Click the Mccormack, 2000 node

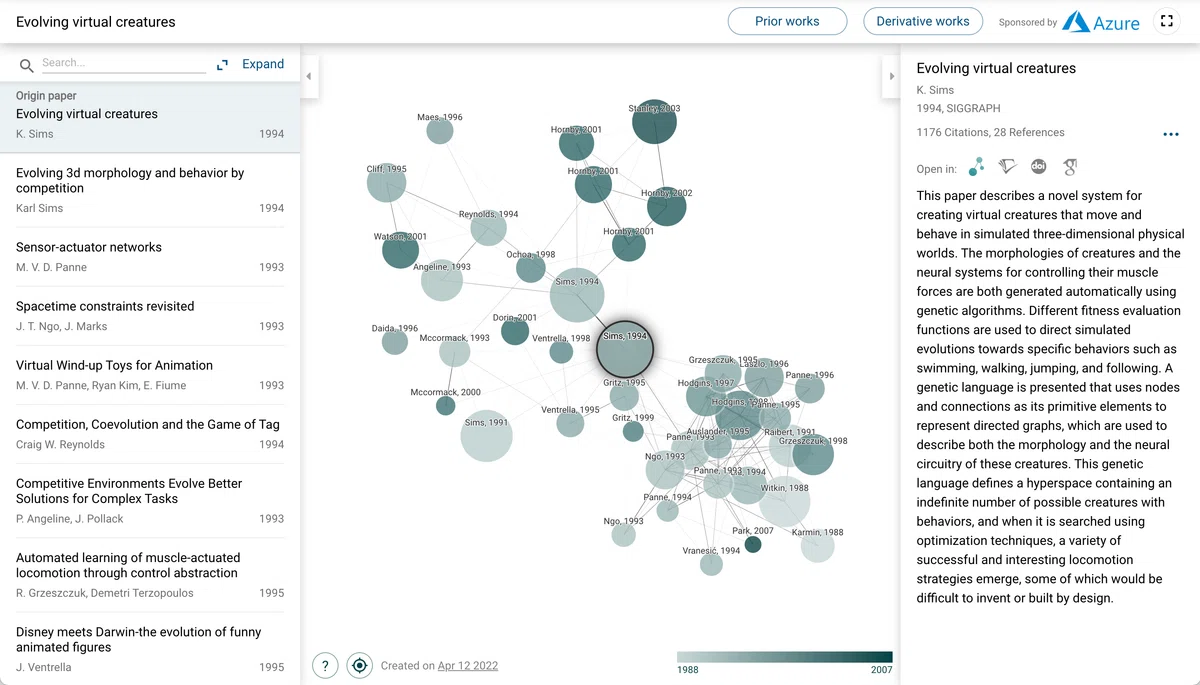(x=445, y=405)
